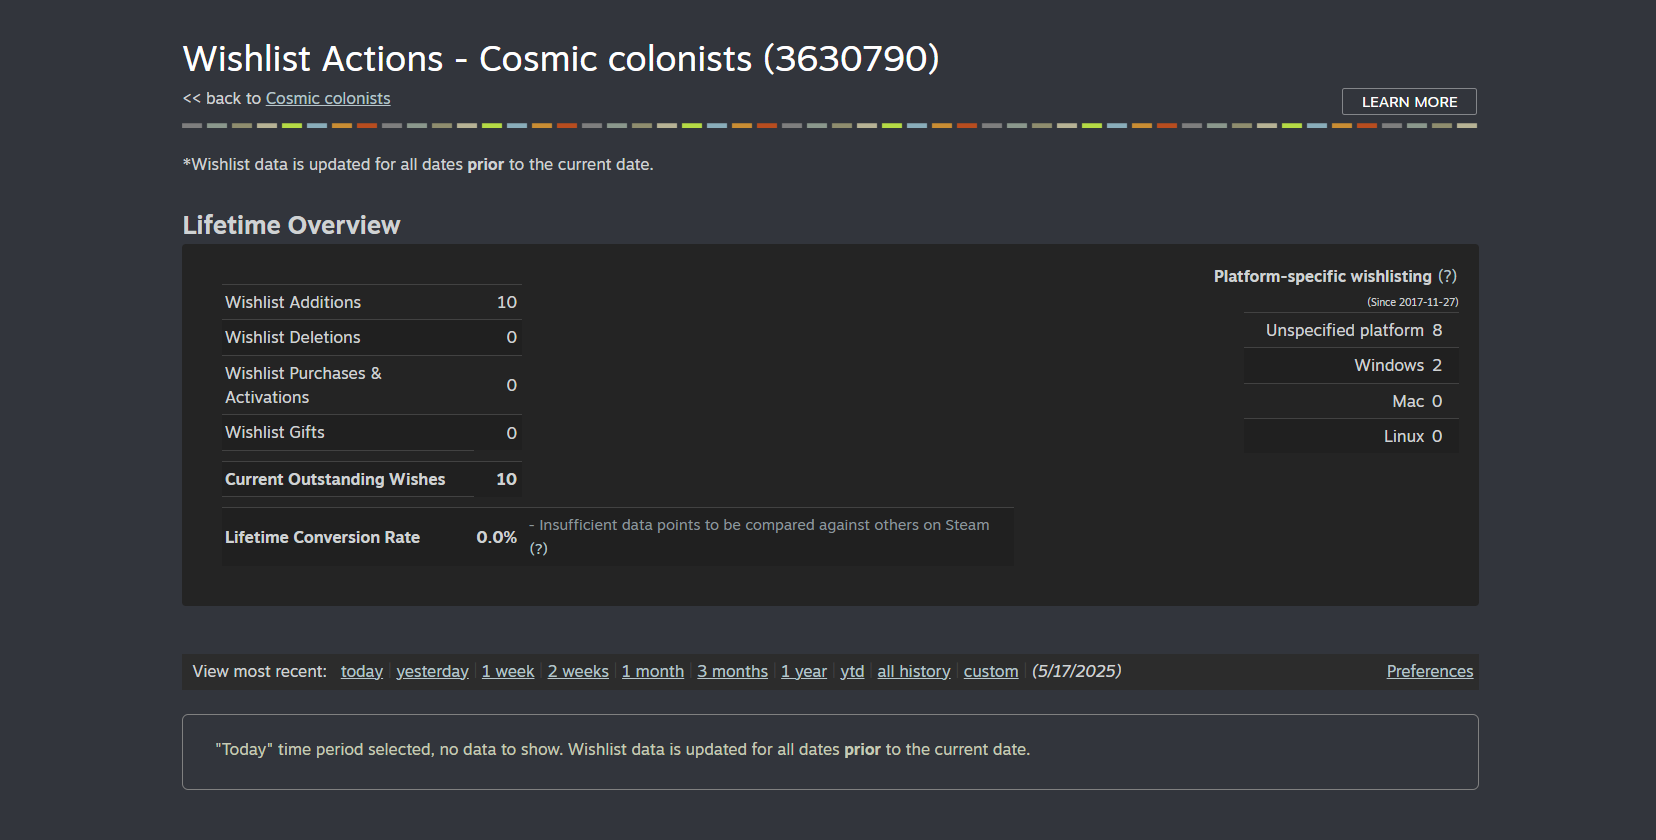Click the LEARN MORE button

[1409, 102]
